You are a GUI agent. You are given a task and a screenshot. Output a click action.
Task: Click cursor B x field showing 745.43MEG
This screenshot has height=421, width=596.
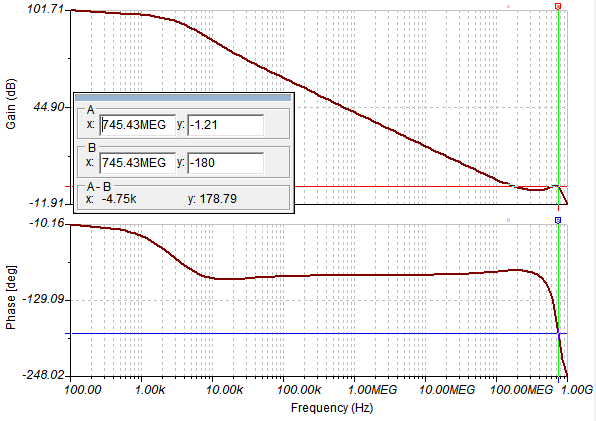(138, 163)
